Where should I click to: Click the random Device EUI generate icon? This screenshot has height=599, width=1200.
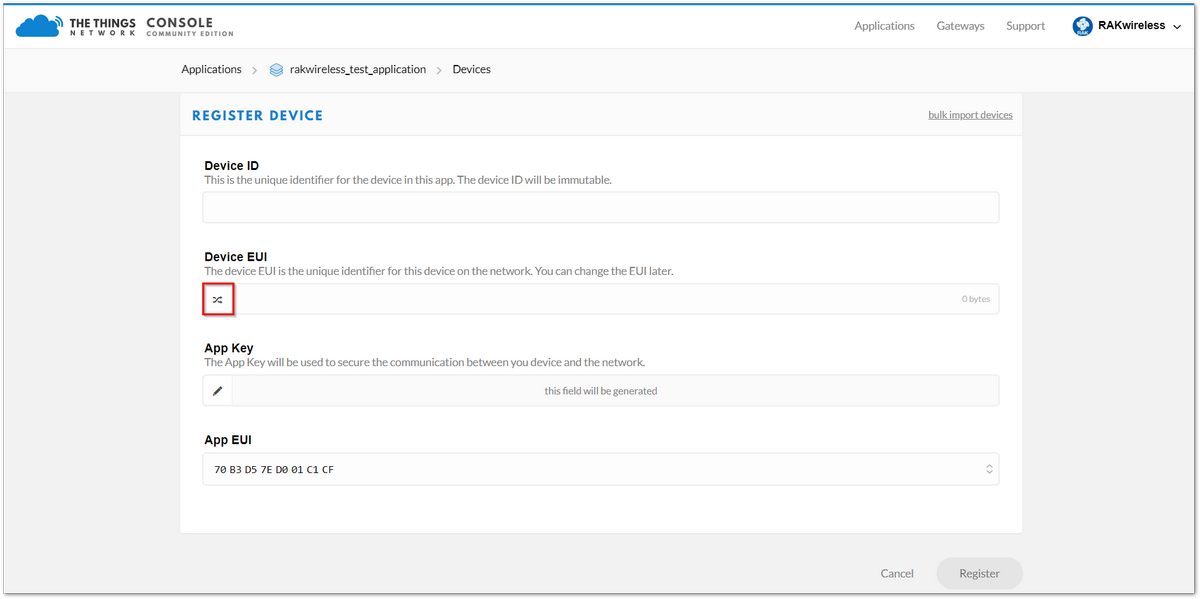pos(218,299)
